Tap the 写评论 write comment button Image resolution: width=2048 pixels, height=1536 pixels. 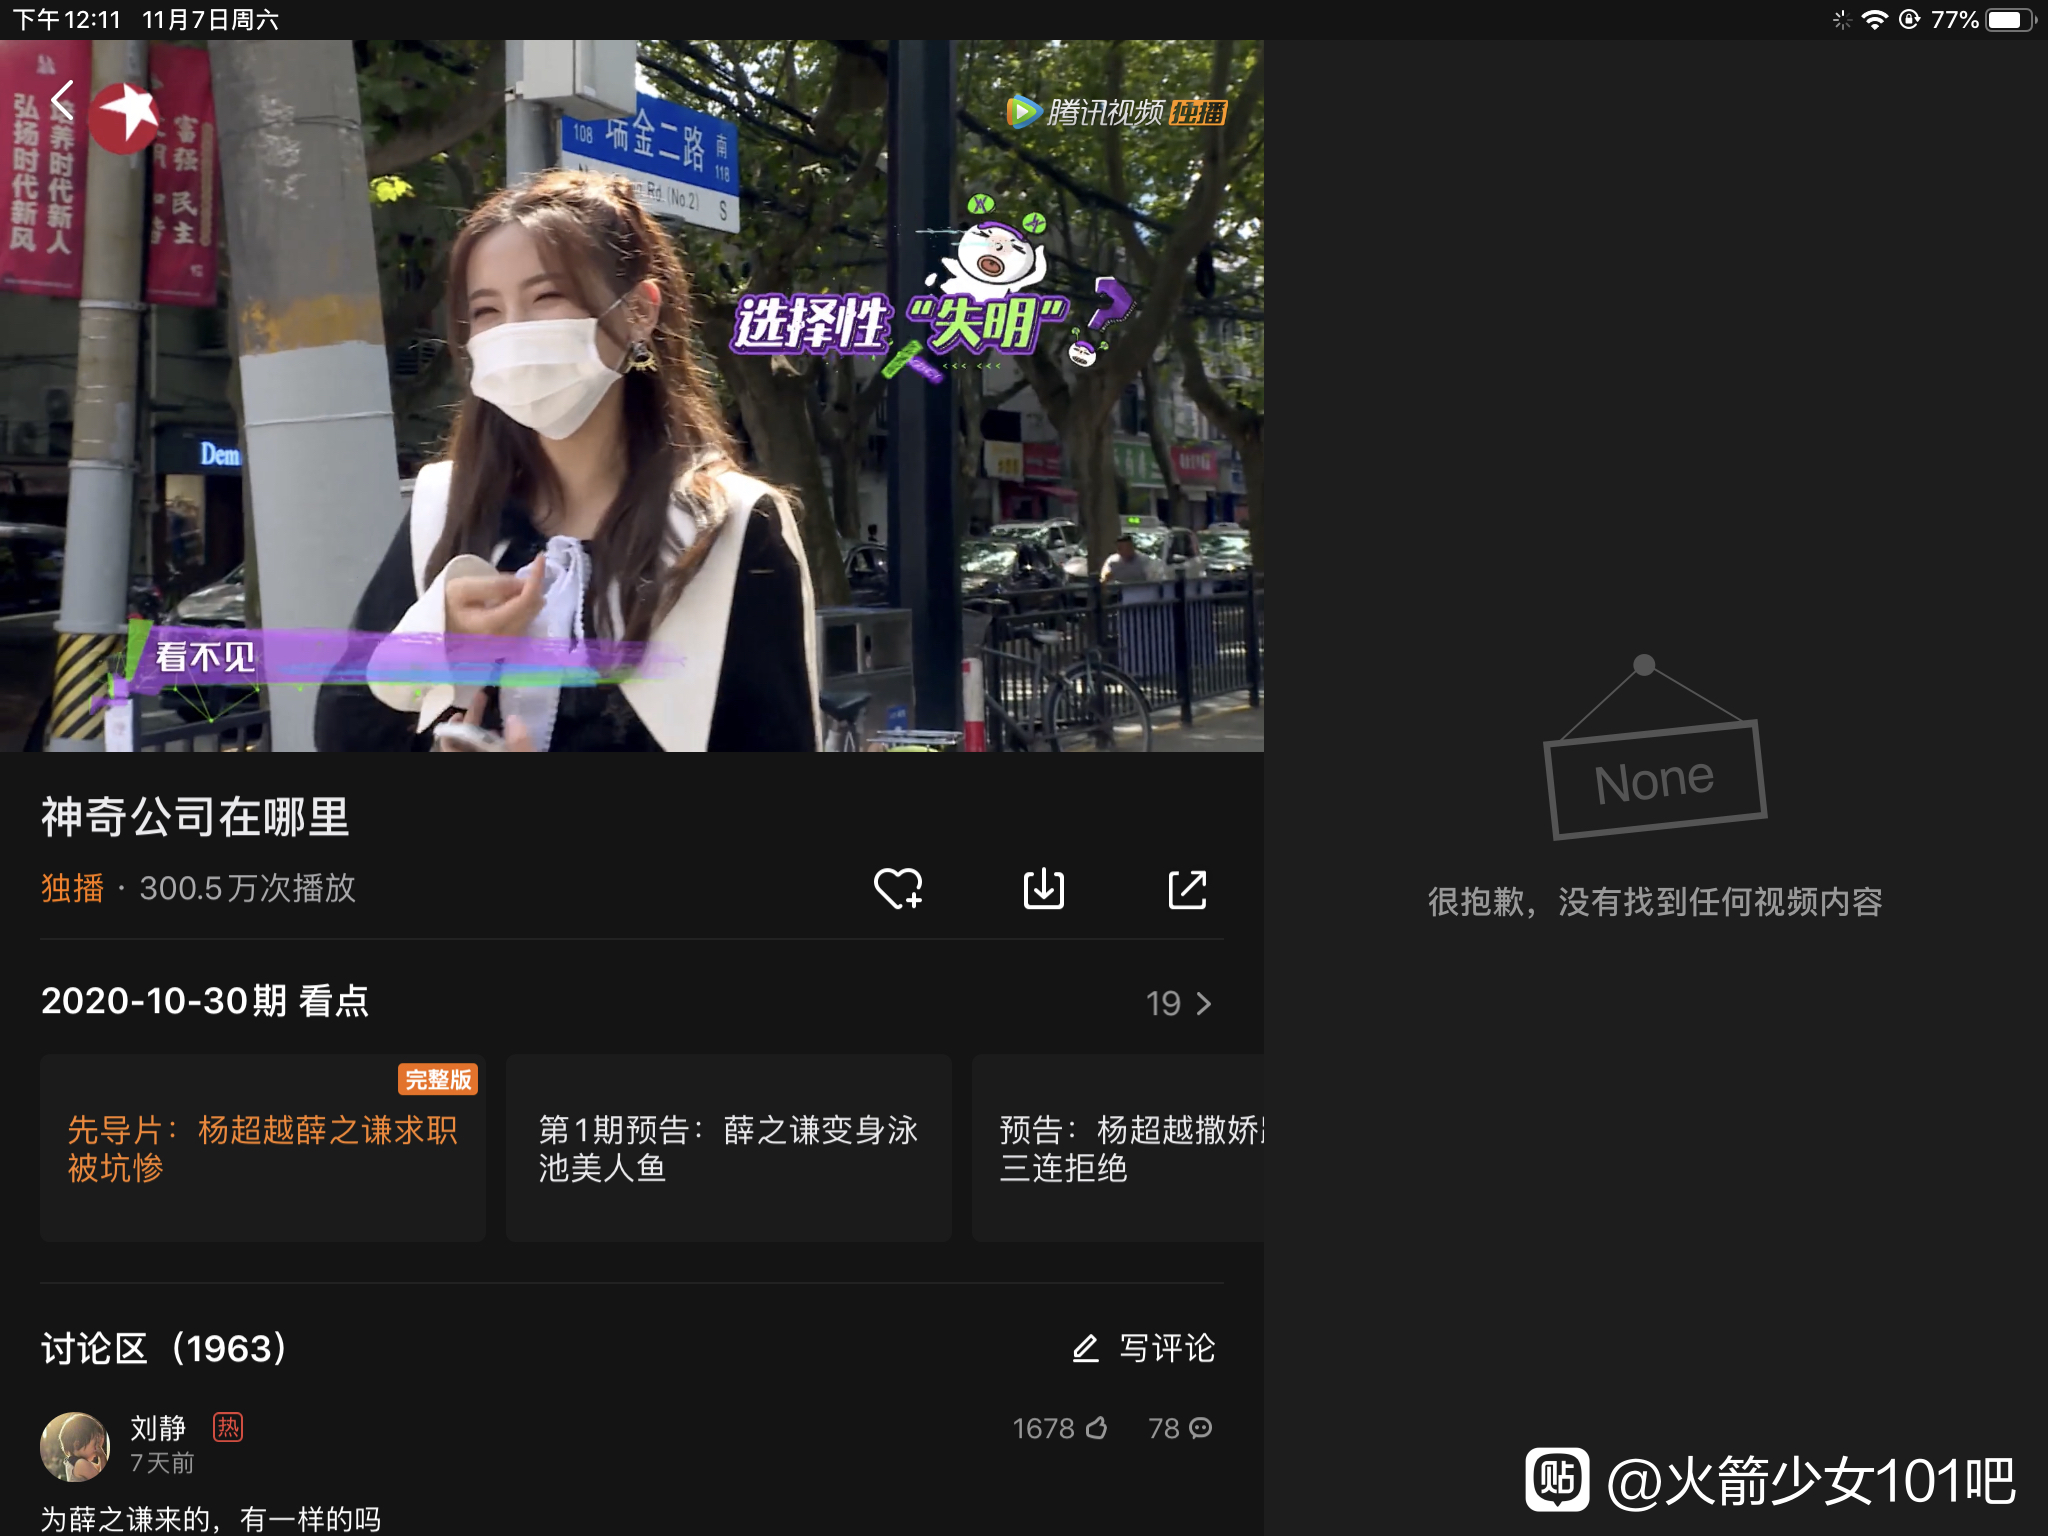pyautogui.click(x=1143, y=1348)
